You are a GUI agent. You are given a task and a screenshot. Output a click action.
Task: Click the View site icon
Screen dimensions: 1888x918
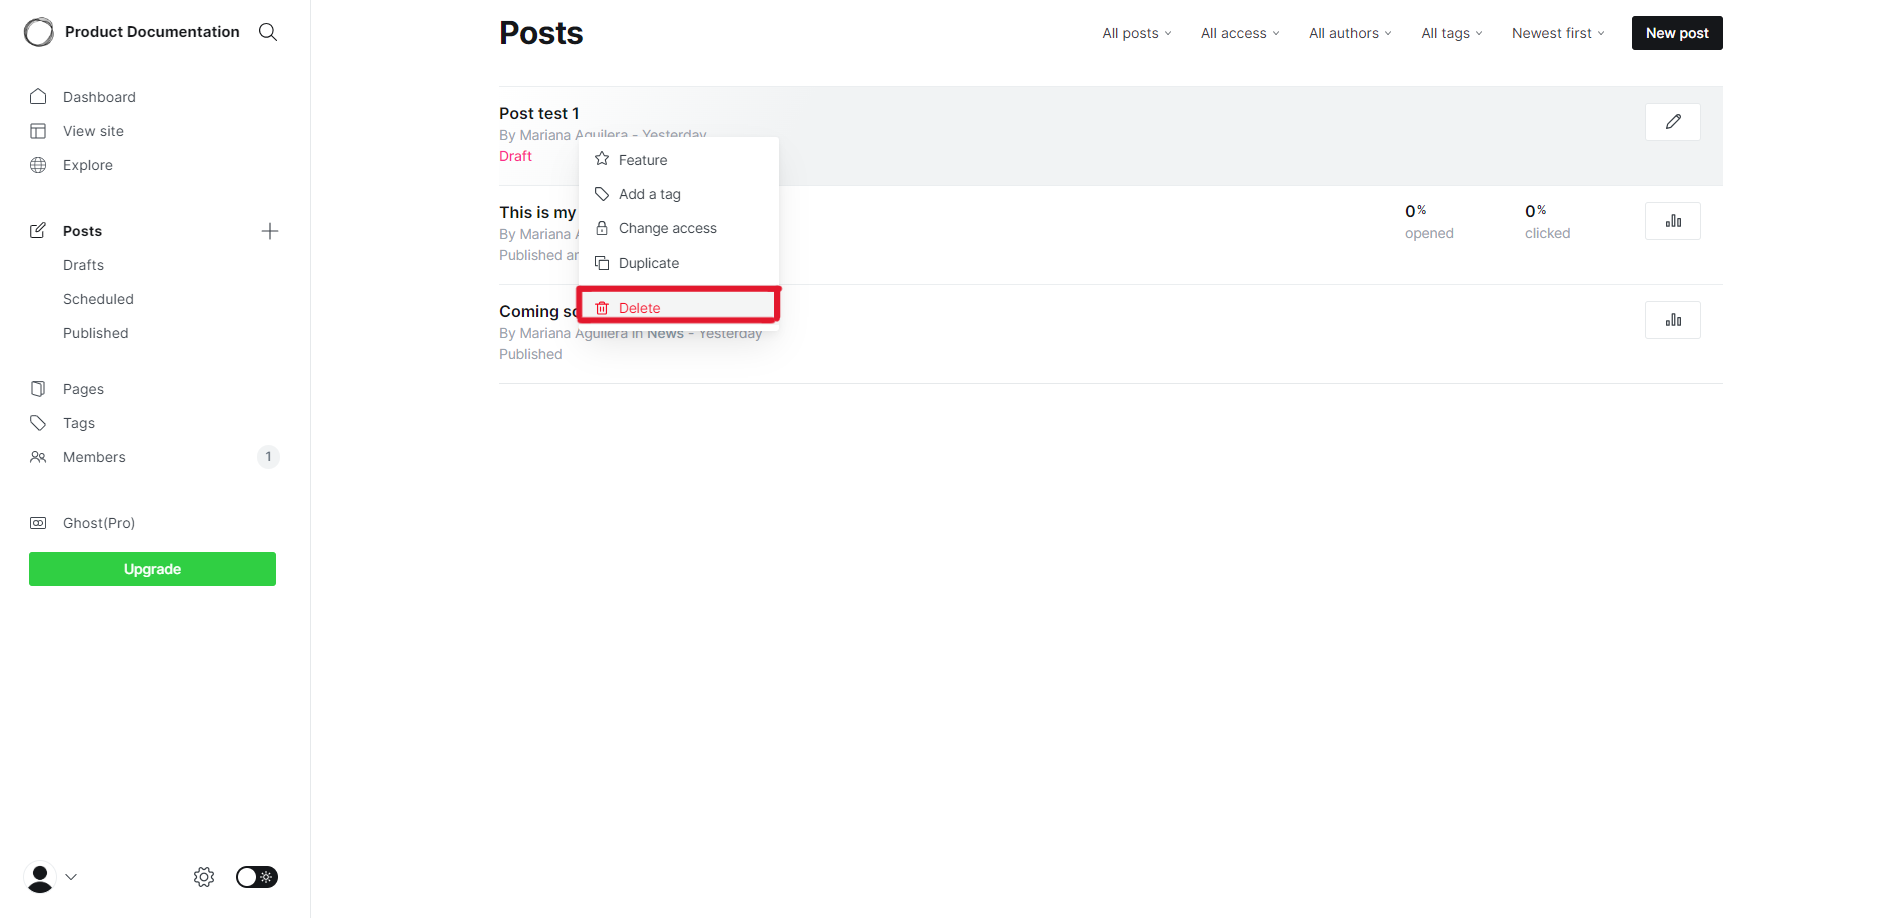coord(38,130)
